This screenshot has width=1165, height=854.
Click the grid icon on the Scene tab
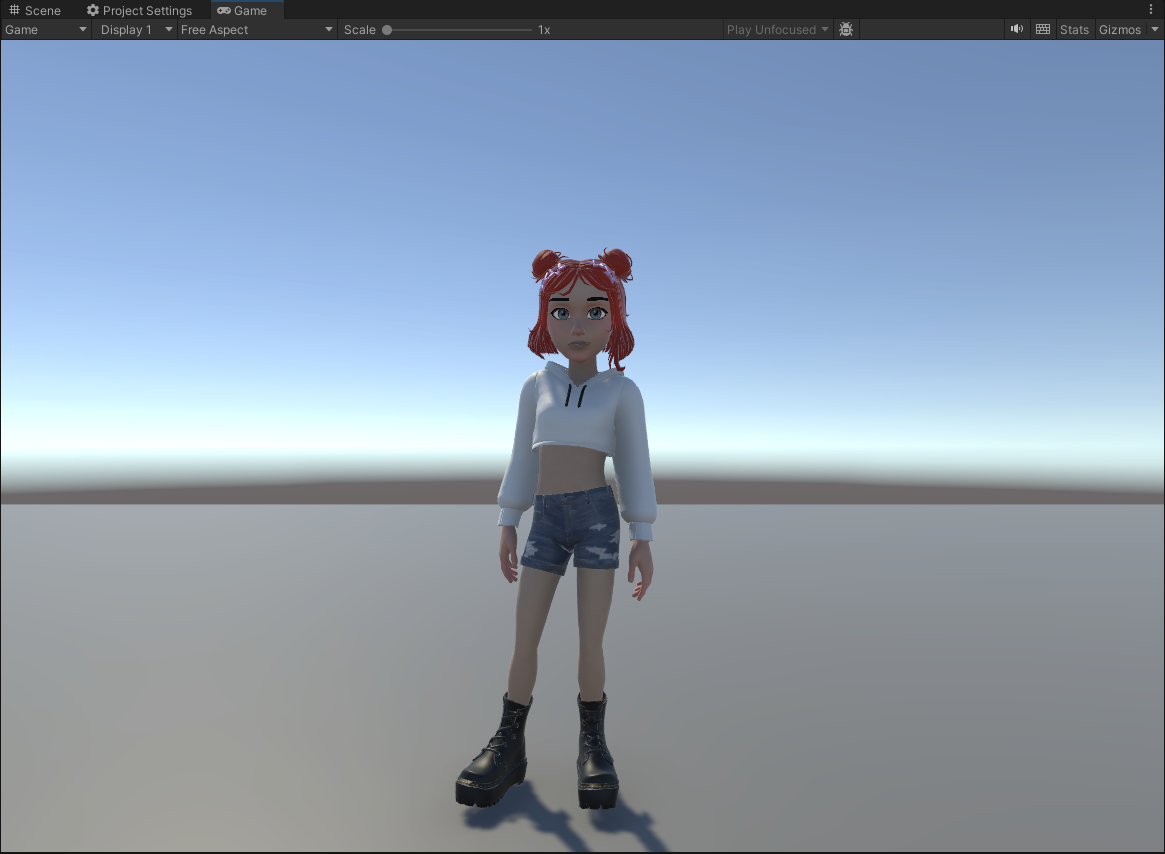(14, 10)
